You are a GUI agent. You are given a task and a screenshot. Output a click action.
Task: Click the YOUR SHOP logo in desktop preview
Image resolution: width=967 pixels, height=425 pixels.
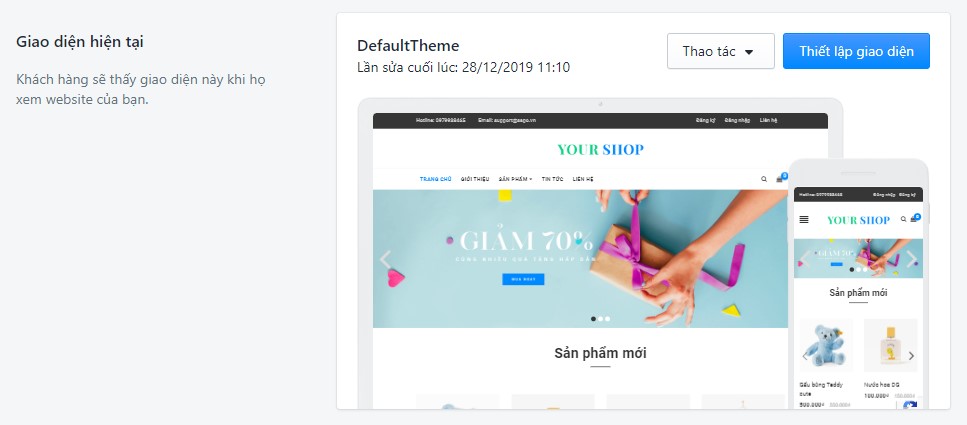click(600, 149)
